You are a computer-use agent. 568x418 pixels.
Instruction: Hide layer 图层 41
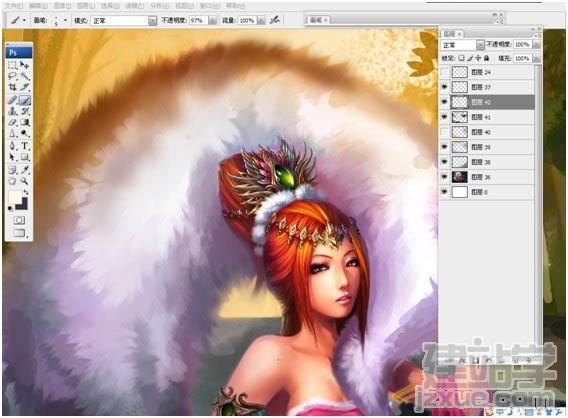(x=444, y=117)
